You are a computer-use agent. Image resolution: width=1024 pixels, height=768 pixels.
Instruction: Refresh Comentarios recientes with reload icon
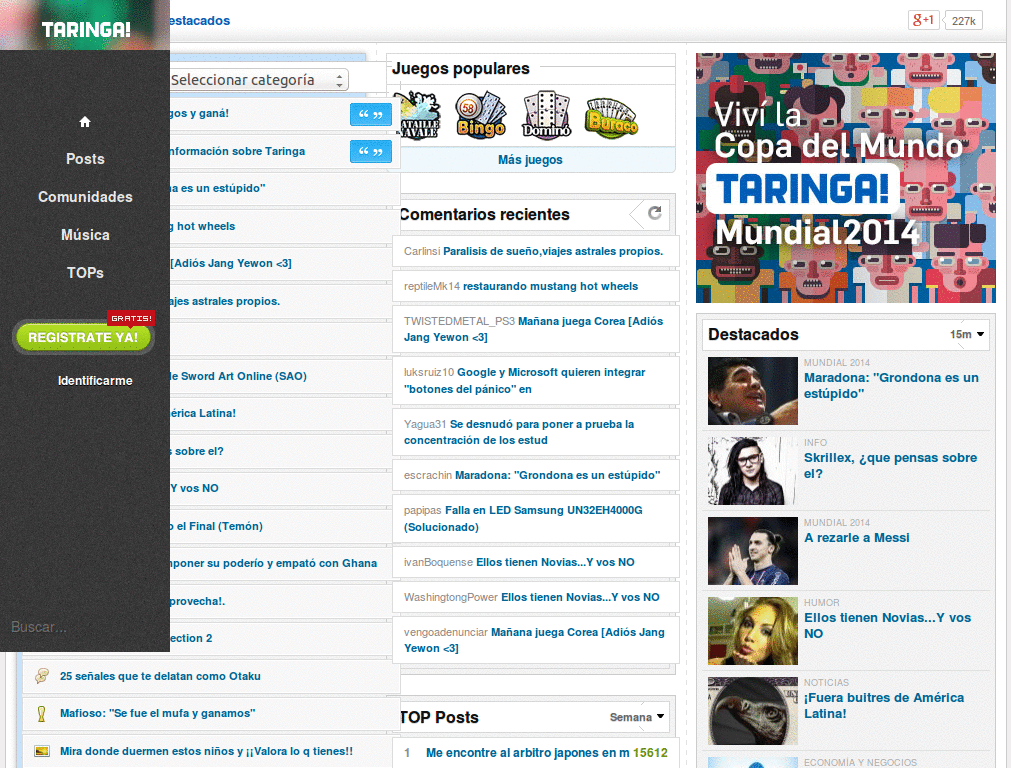coord(654,213)
